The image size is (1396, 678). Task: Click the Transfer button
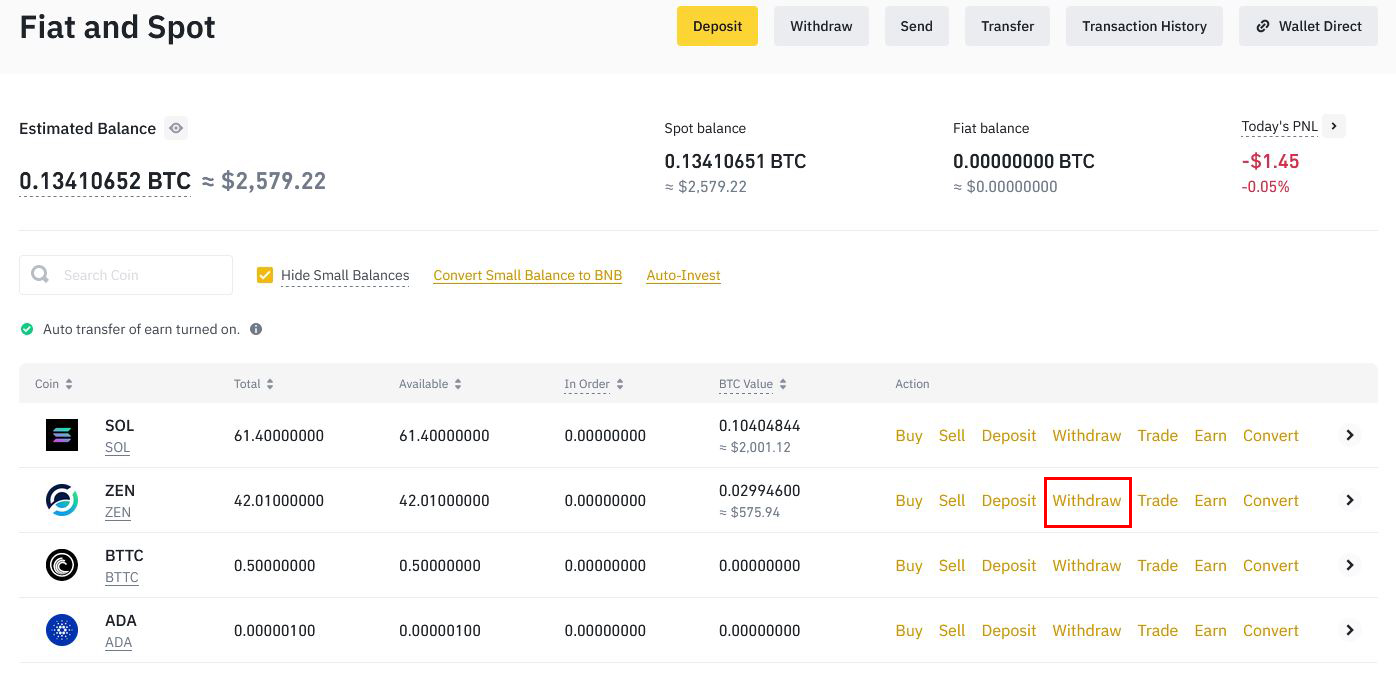tap(1007, 26)
